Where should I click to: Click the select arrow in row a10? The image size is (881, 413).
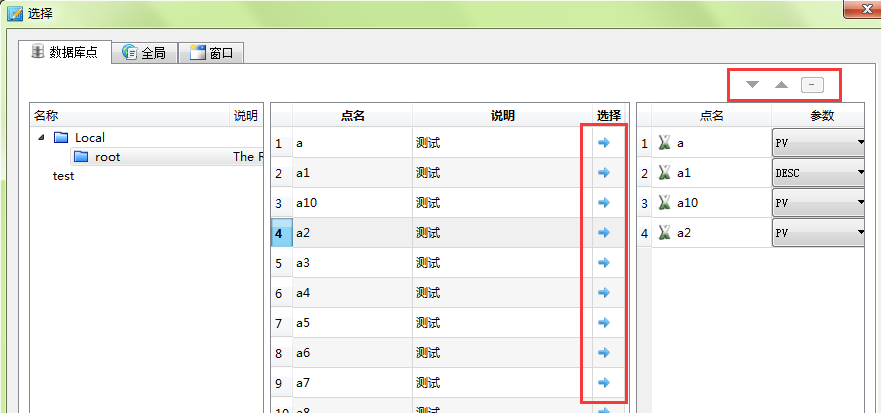pyautogui.click(x=604, y=202)
